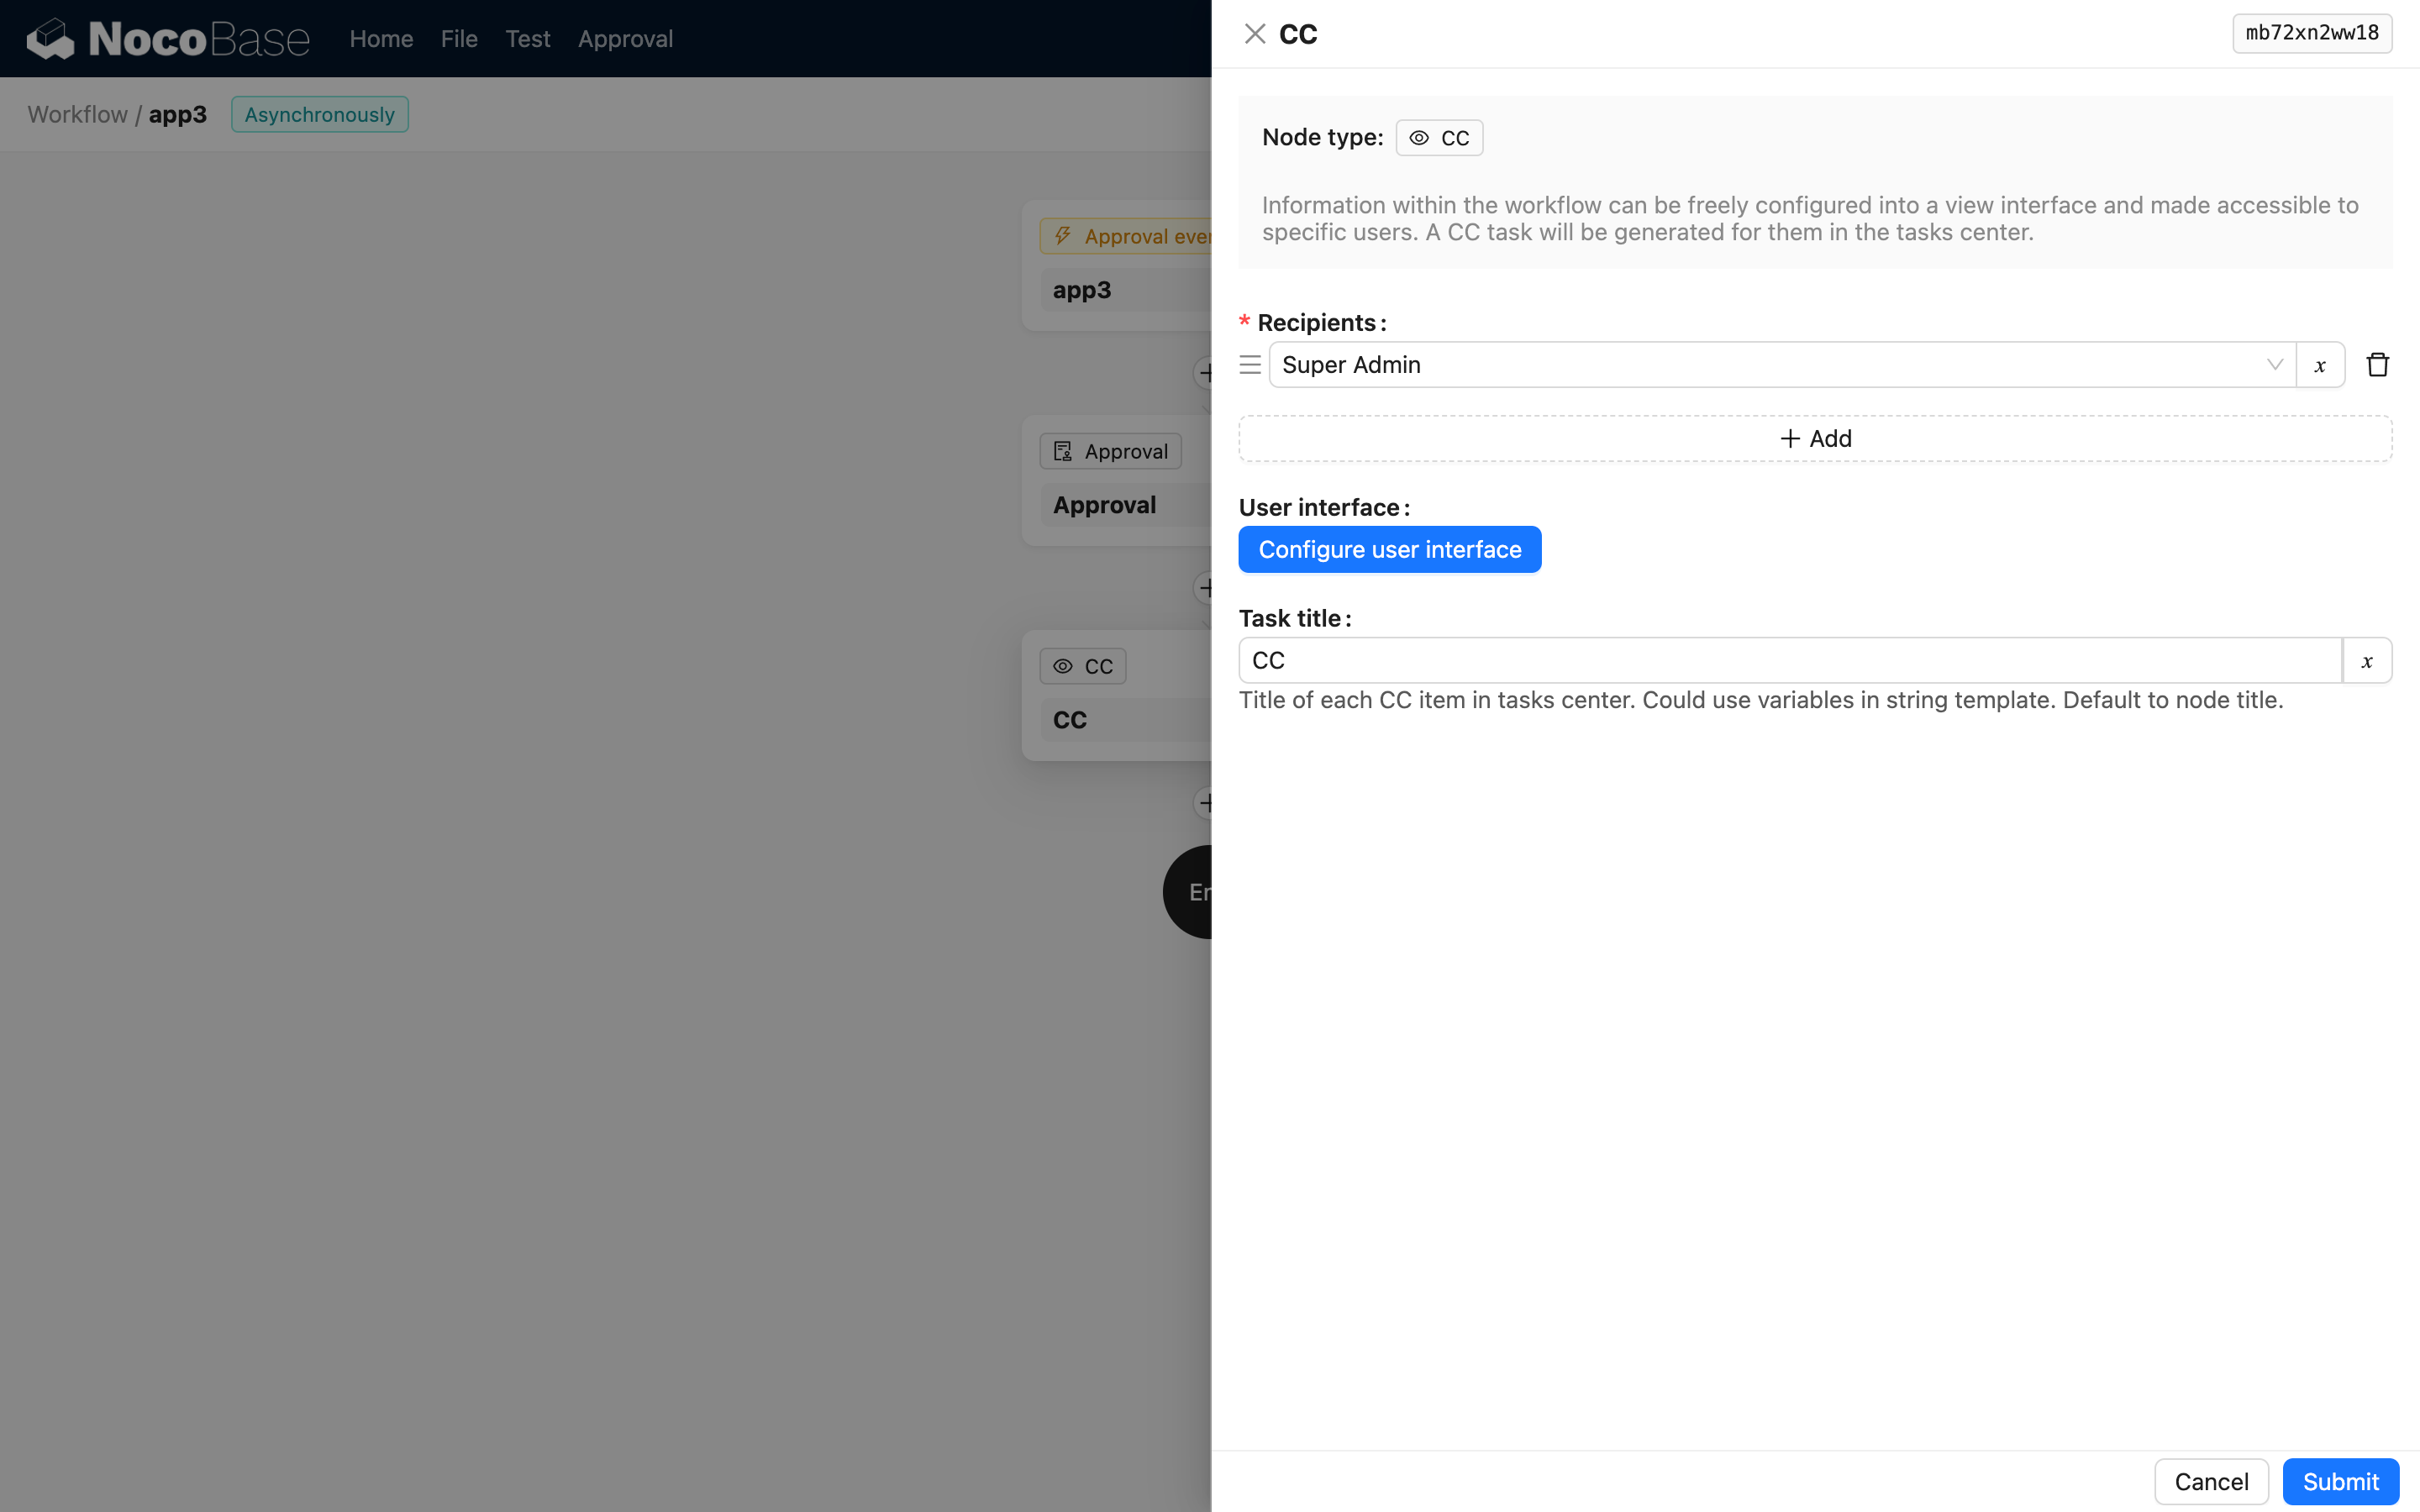Clear the Super Admin selection with the x button

click(x=2320, y=364)
